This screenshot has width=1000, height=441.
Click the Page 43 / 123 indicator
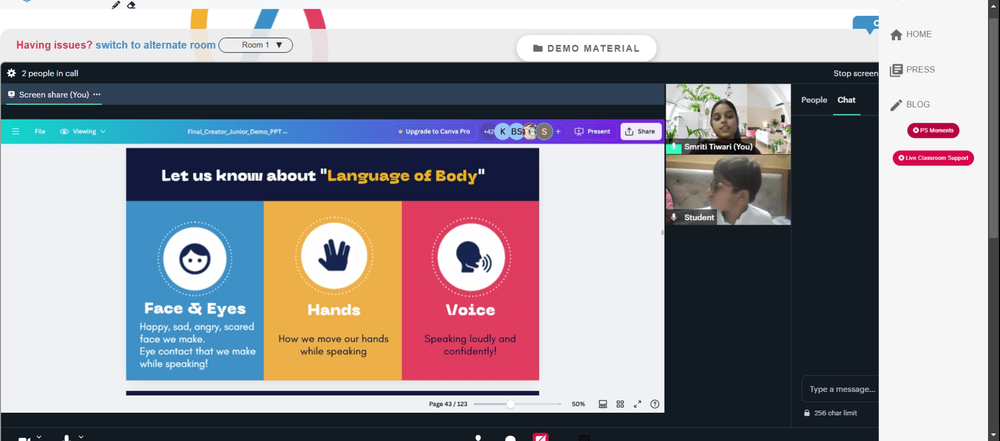[x=448, y=404]
